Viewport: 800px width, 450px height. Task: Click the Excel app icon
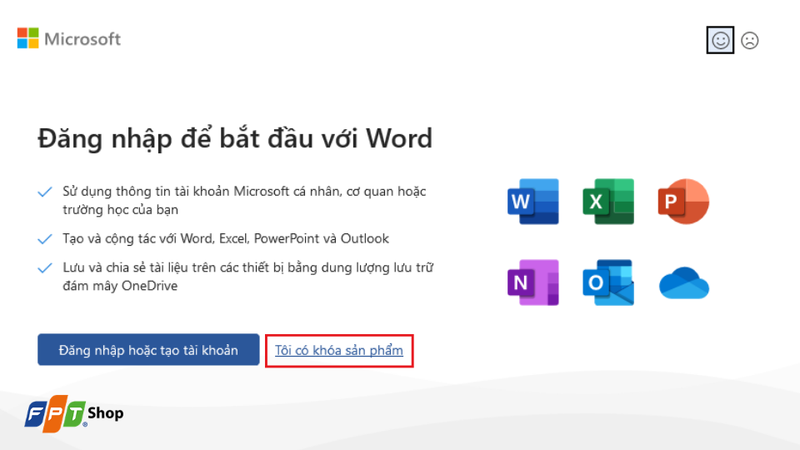(608, 201)
